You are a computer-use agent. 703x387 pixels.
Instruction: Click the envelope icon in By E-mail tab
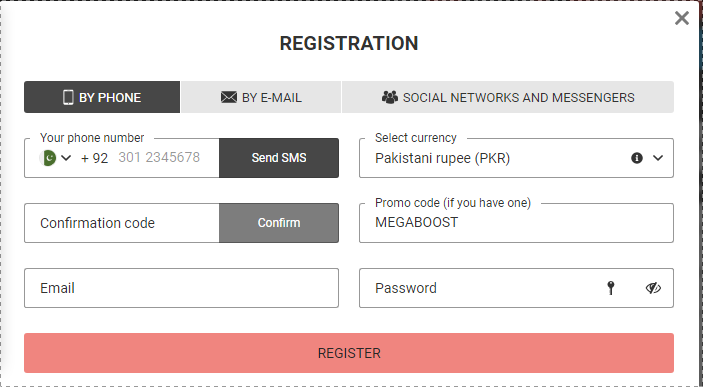[x=229, y=97]
